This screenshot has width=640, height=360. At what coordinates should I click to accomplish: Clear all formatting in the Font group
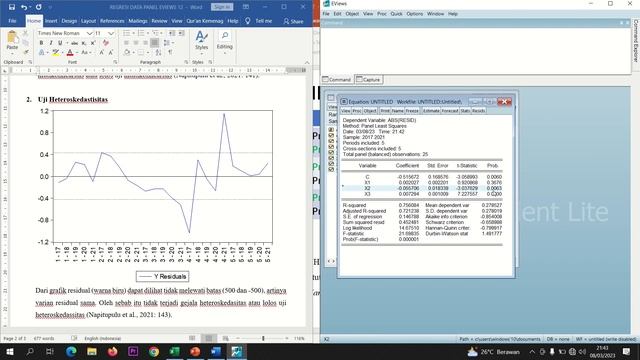pos(106,43)
